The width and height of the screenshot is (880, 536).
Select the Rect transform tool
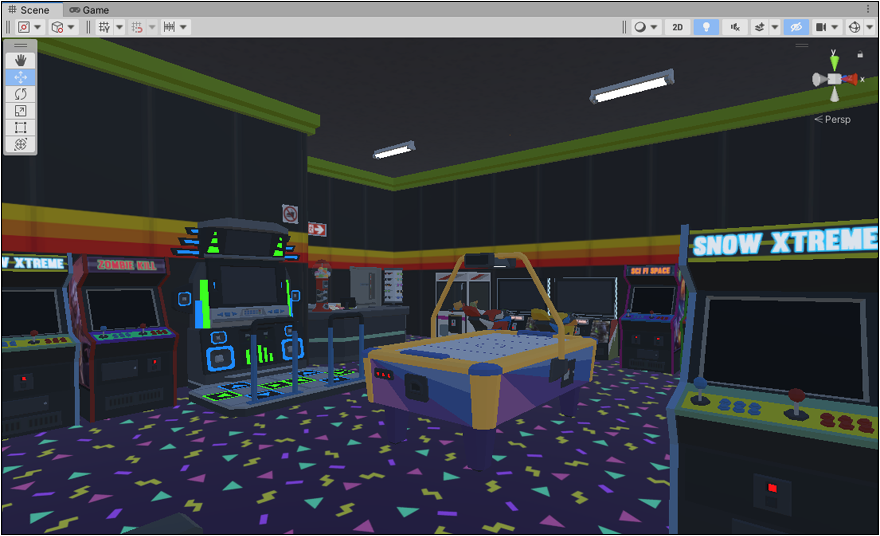[20, 128]
